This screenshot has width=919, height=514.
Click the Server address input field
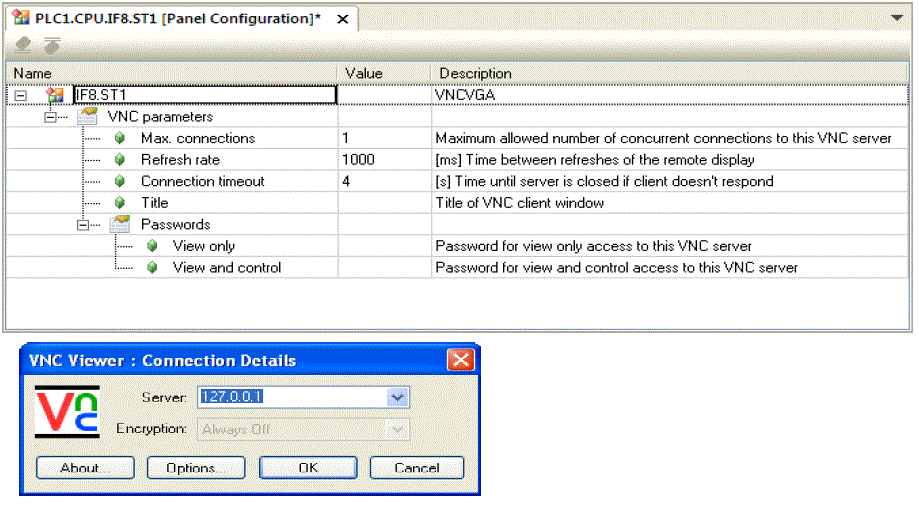click(x=293, y=397)
